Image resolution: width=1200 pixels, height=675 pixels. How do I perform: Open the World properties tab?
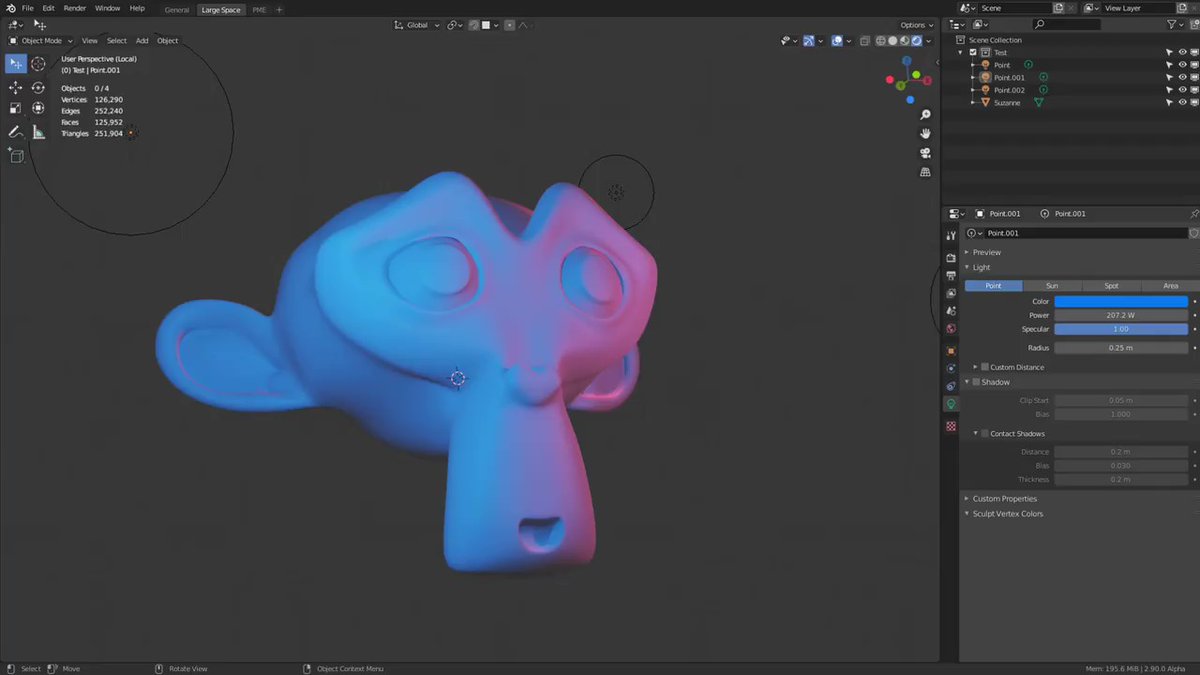(x=951, y=328)
